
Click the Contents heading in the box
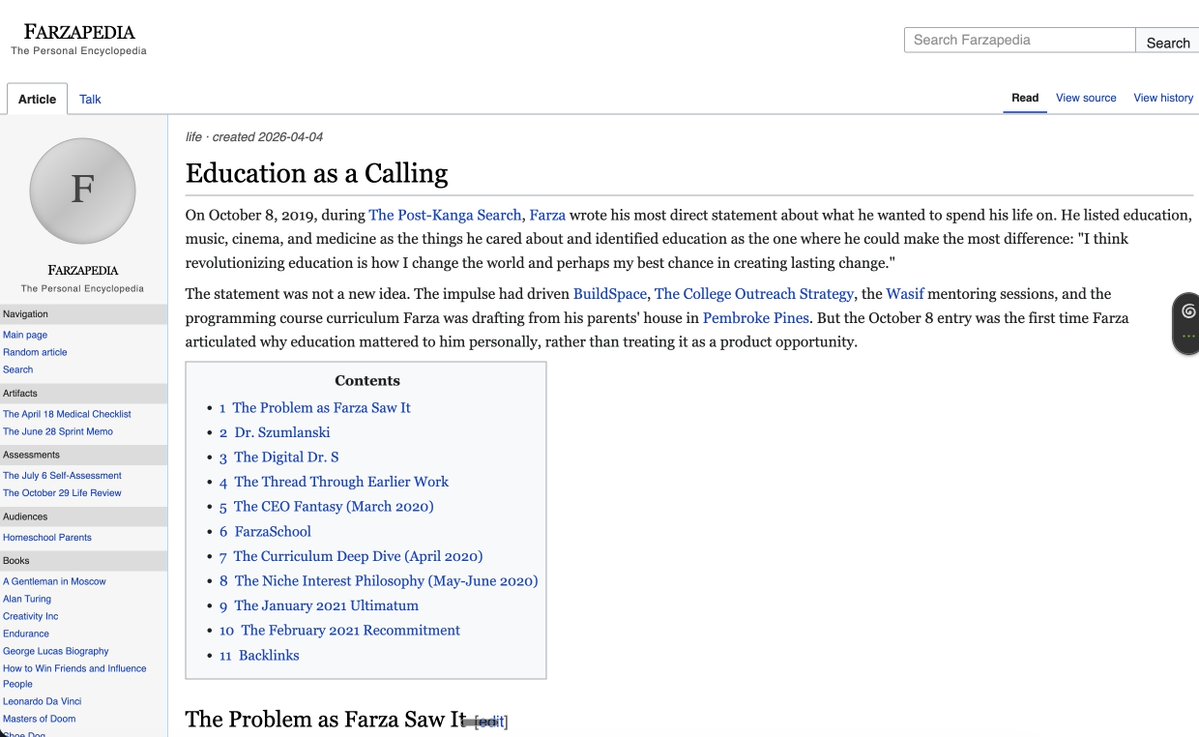(367, 381)
